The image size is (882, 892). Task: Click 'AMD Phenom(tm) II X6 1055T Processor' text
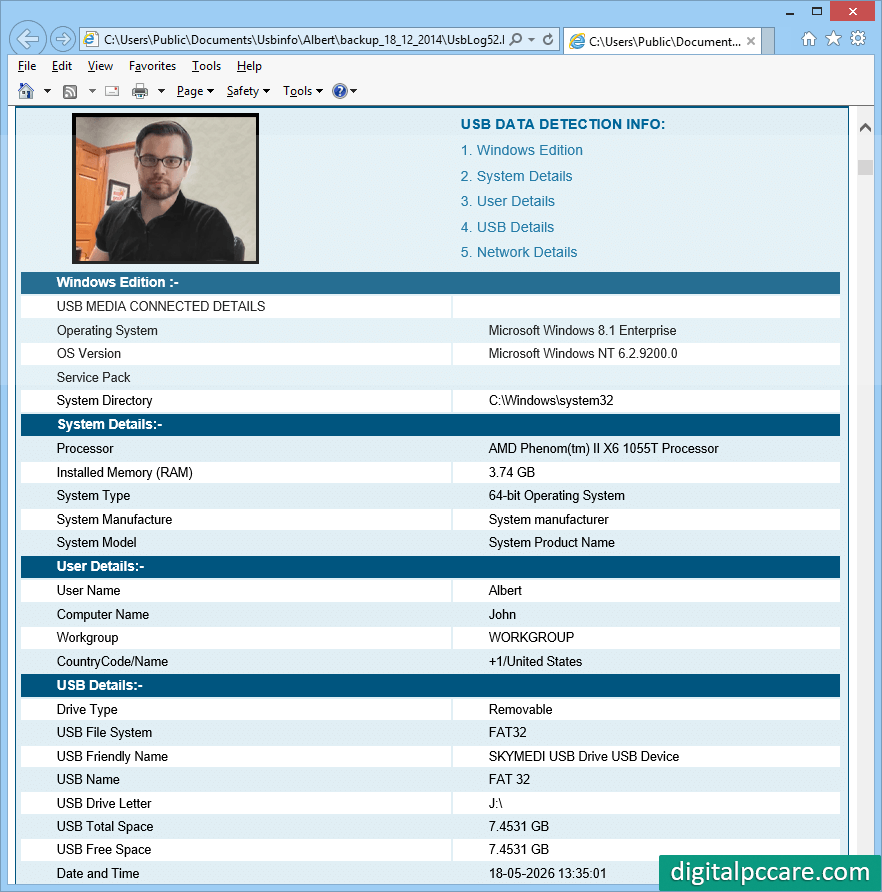pyautogui.click(x=603, y=448)
